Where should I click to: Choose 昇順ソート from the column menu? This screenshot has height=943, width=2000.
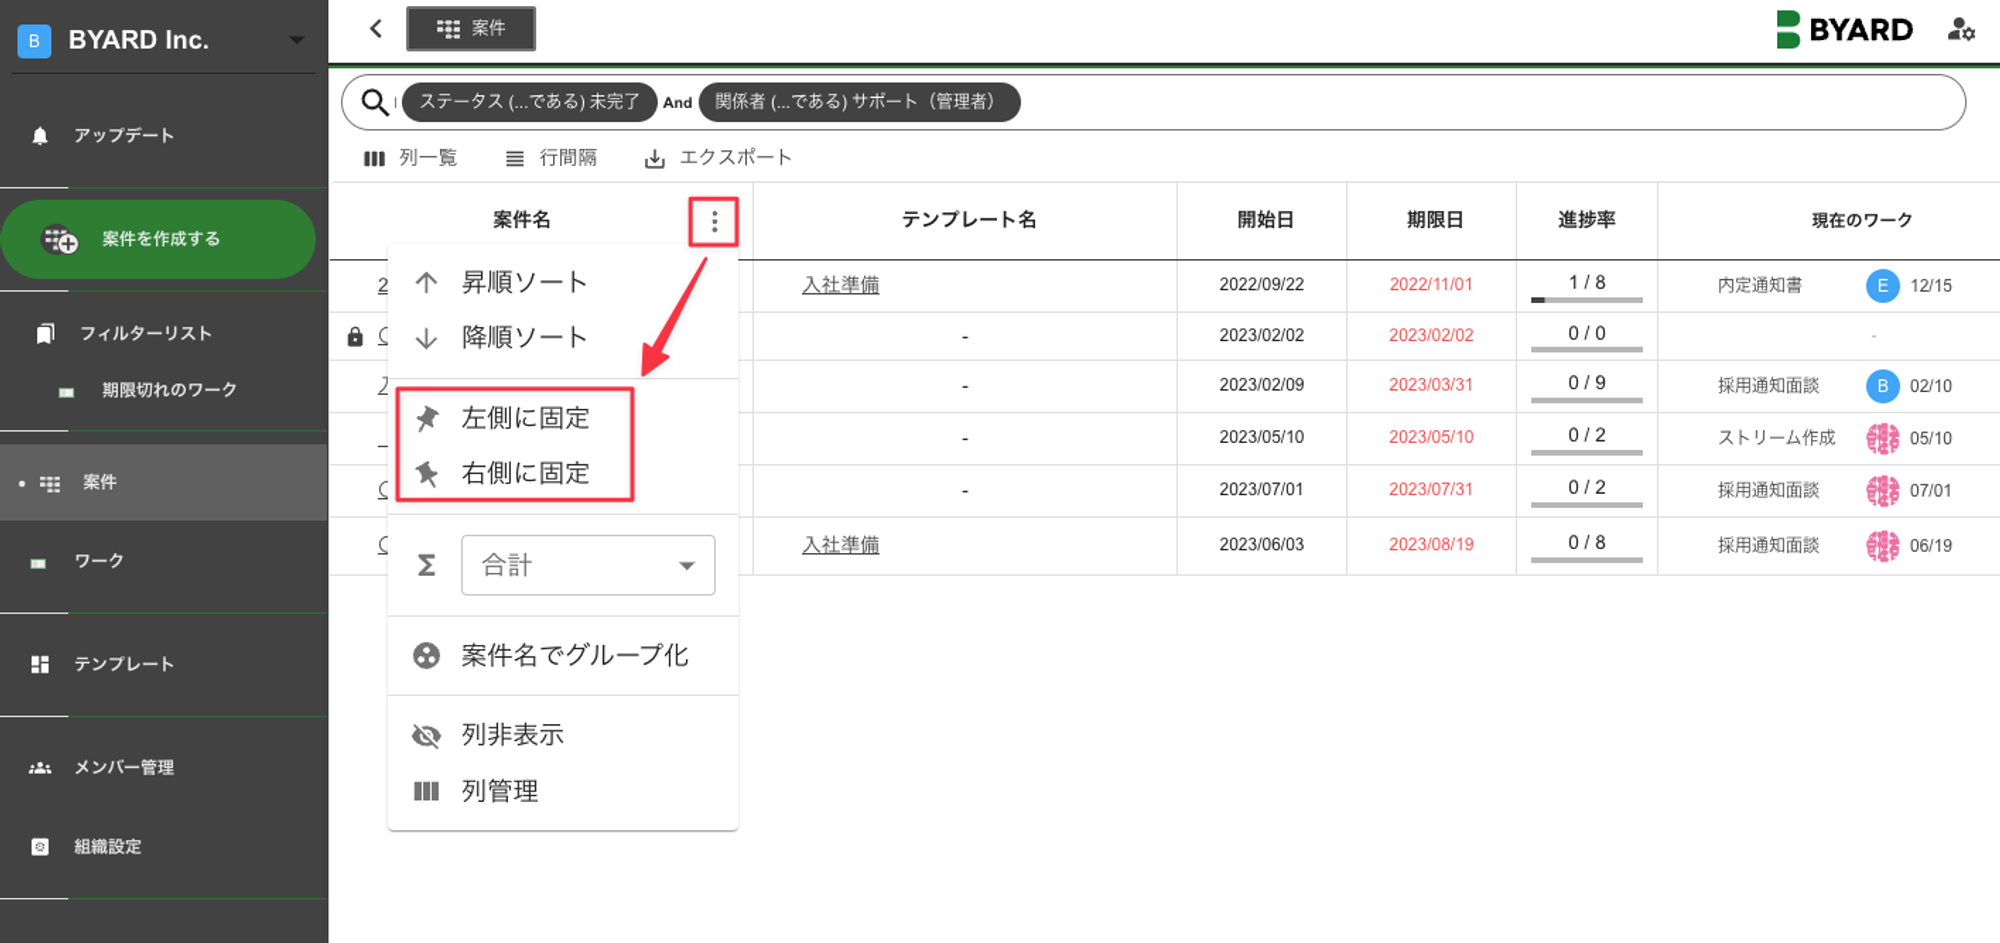524,283
